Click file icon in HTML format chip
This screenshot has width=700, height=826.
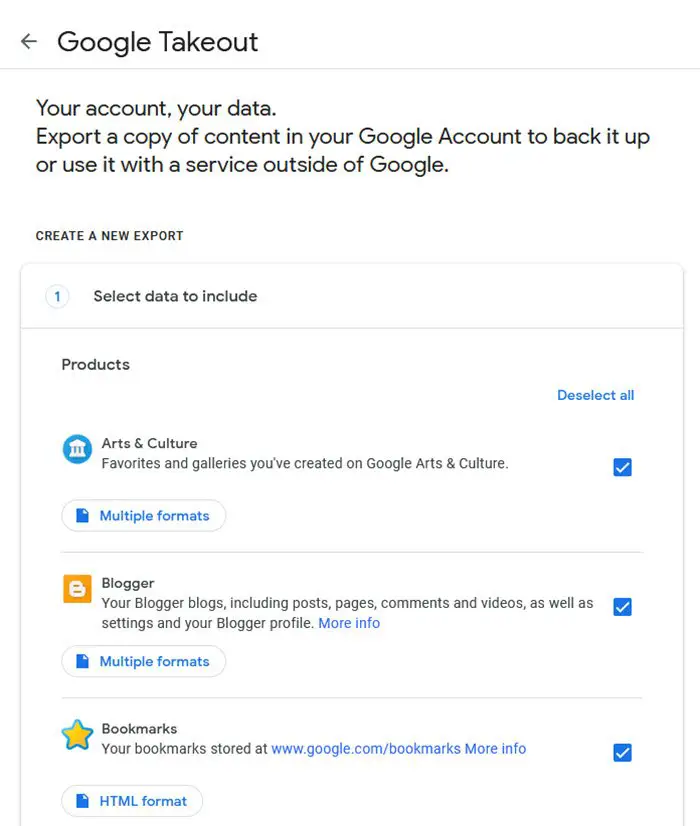[82, 801]
